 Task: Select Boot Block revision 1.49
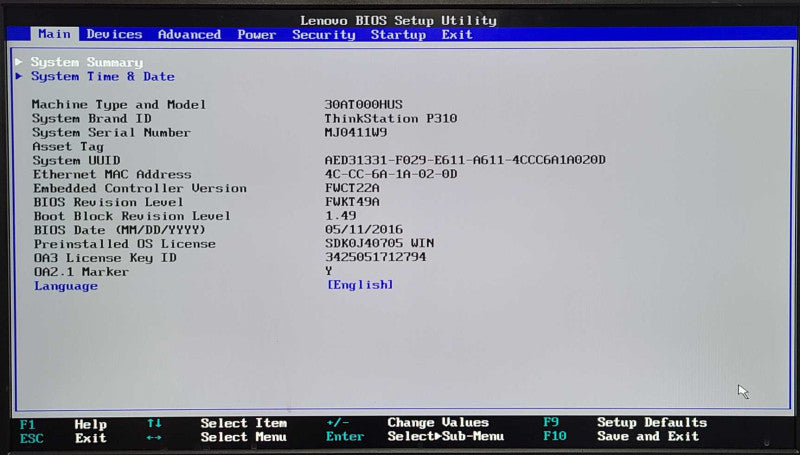tap(340, 215)
